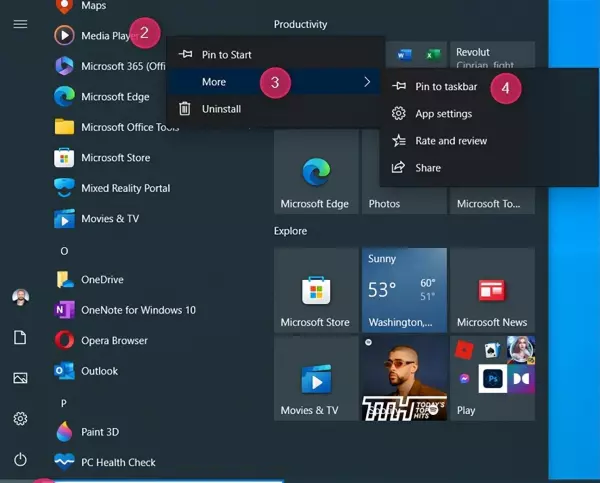
Task: Open the Movies & TV tile
Action: [316, 378]
